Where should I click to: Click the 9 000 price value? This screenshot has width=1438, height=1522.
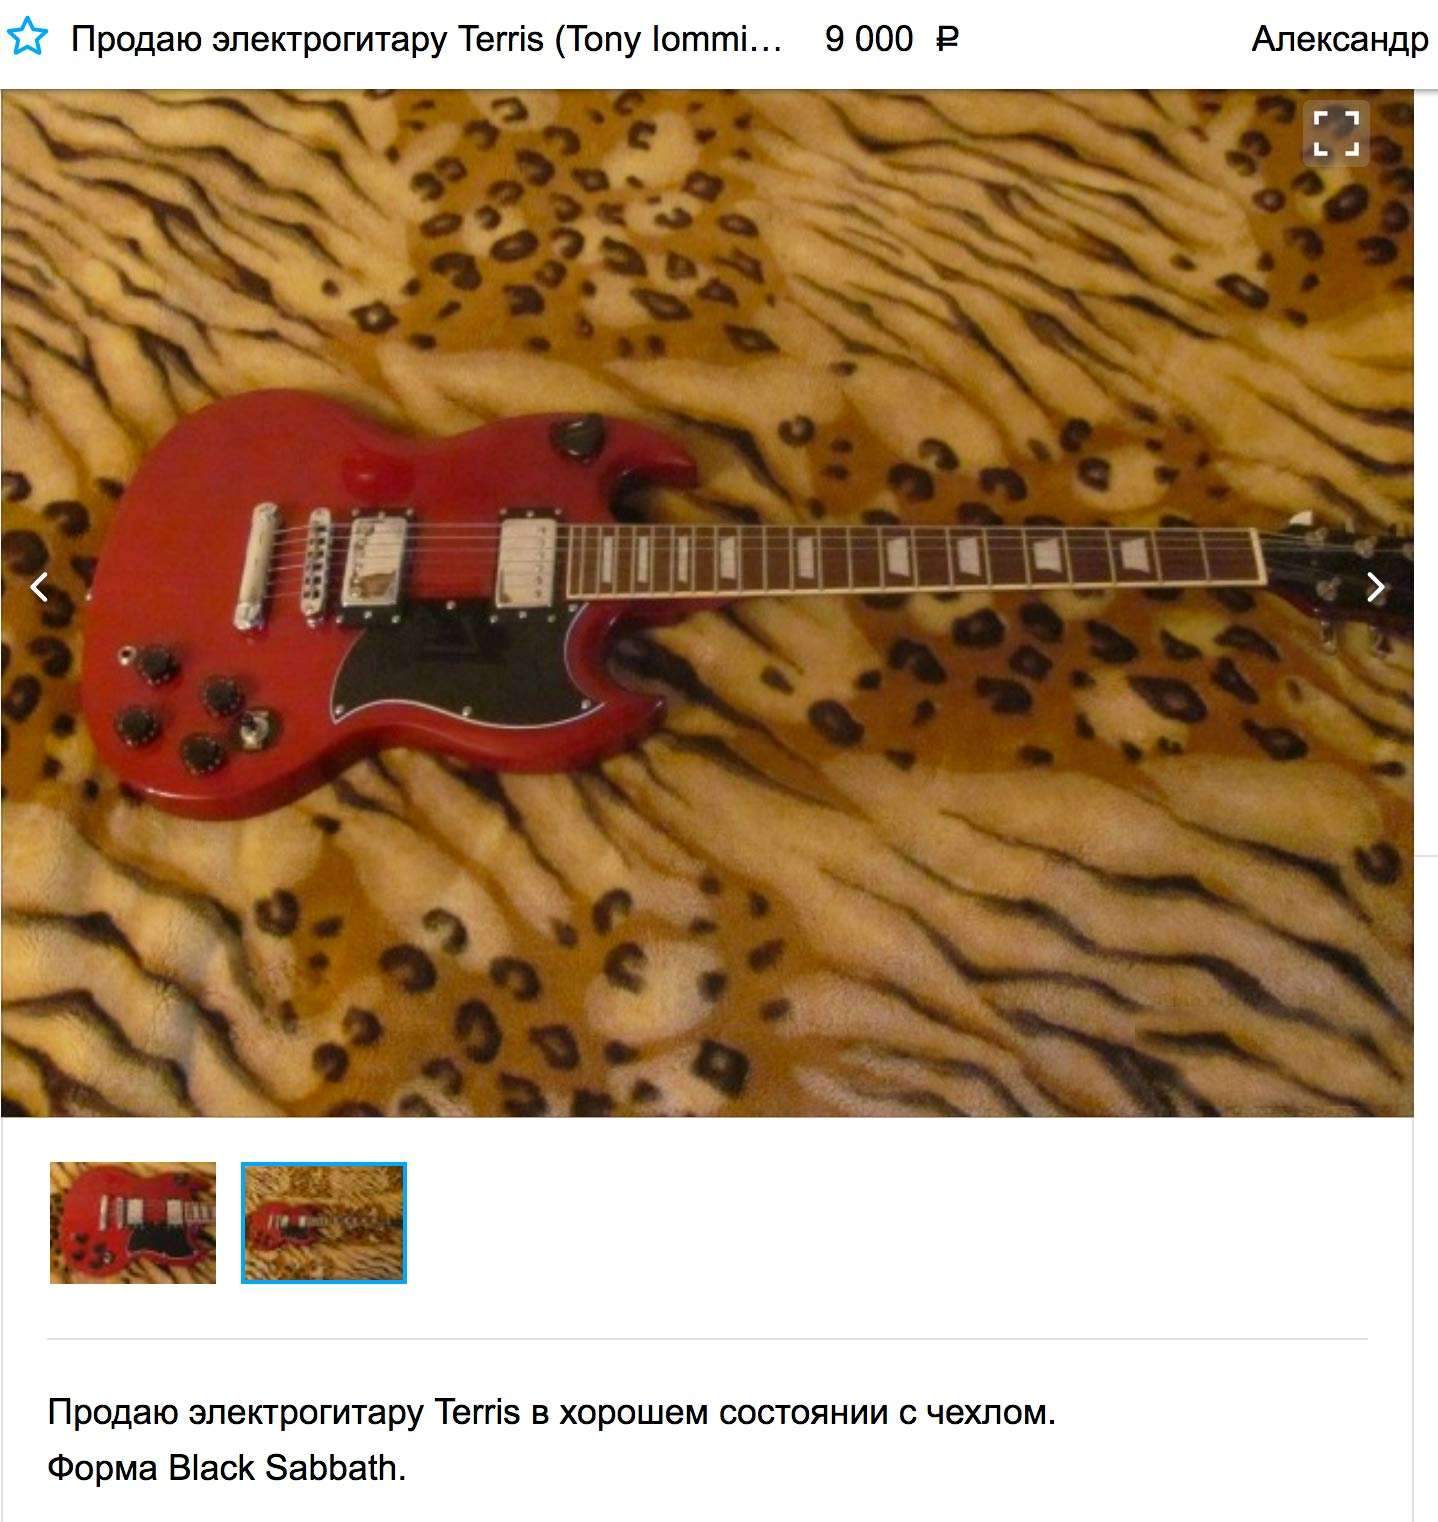click(x=868, y=40)
